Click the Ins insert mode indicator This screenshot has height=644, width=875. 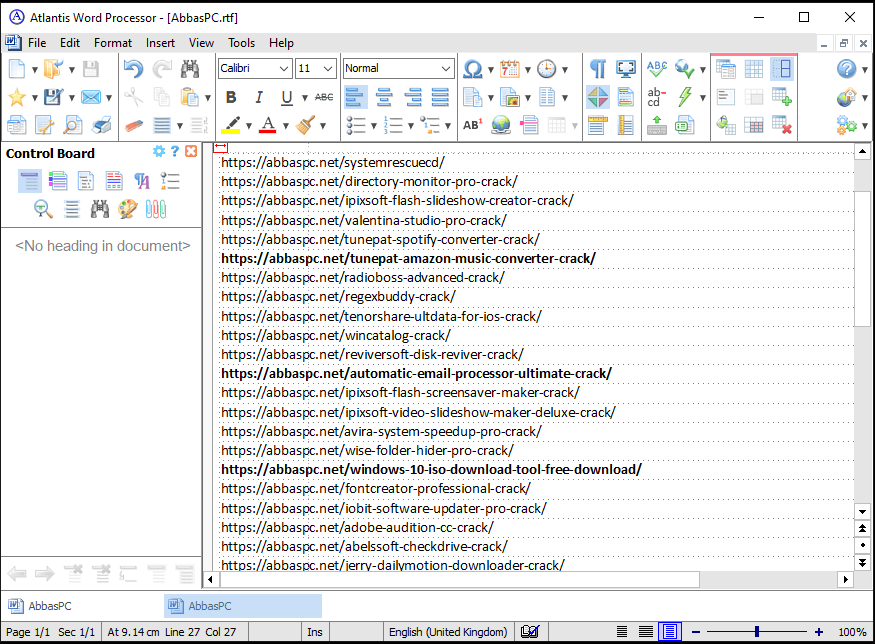(314, 632)
